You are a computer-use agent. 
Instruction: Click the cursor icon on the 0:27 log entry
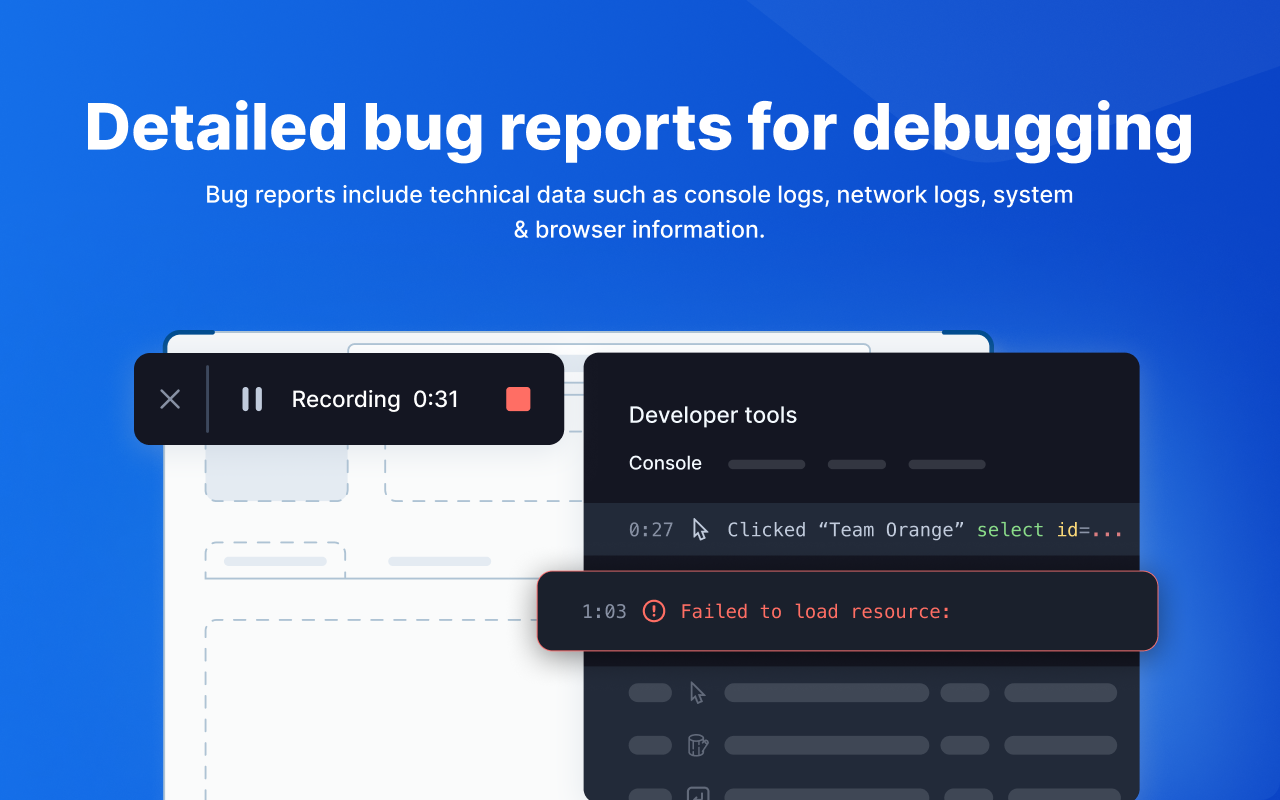tap(698, 529)
